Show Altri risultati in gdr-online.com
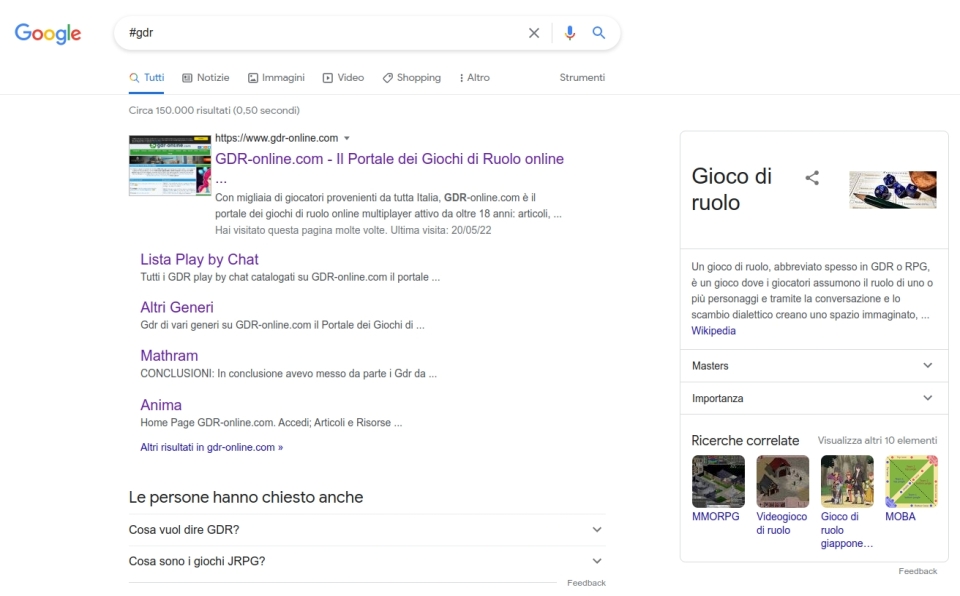960x596 pixels. (x=212, y=447)
